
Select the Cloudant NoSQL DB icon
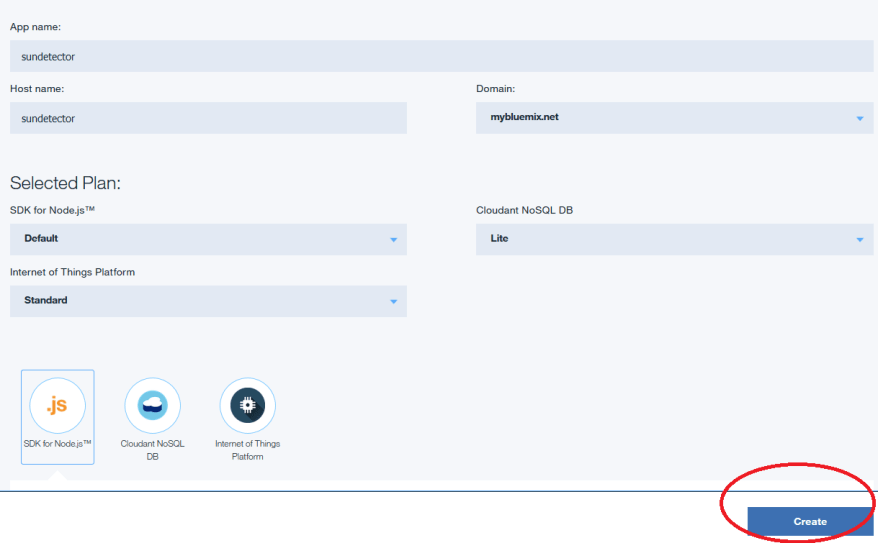pos(152,405)
